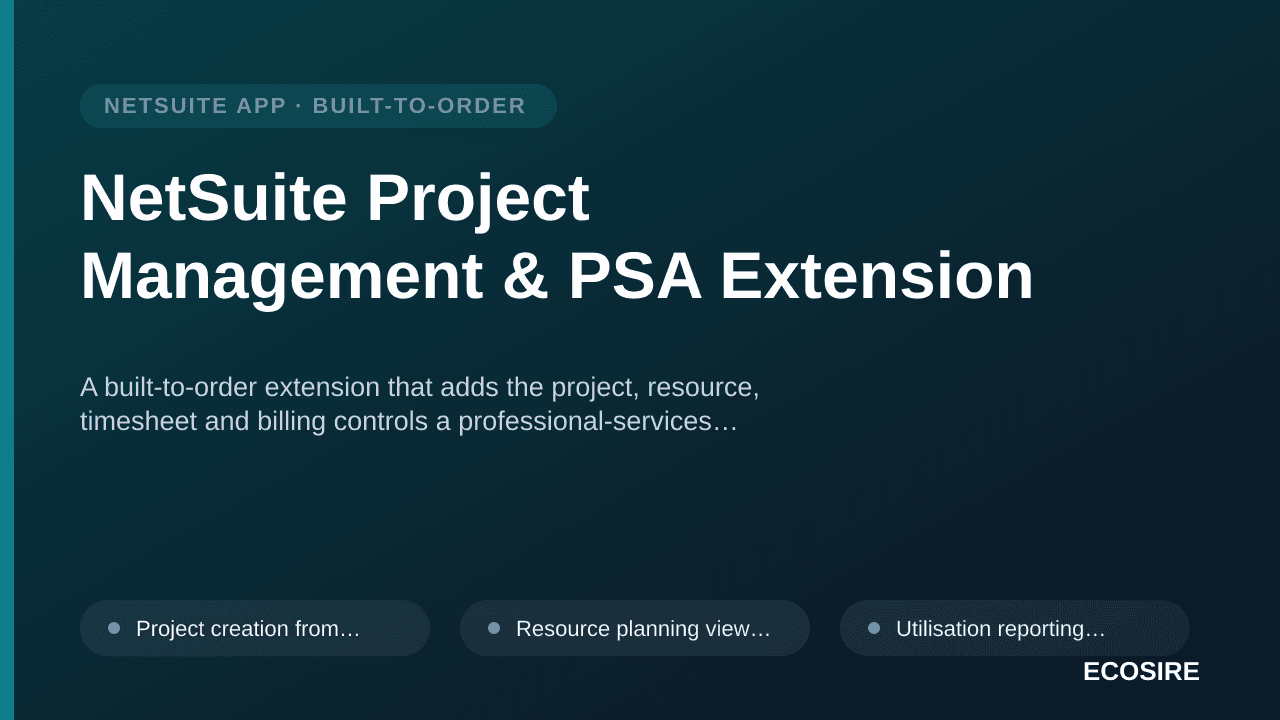Click the "NETSUITE APP · BUILT-TO-ORDER" badge
1280x720 pixels.
[318, 106]
